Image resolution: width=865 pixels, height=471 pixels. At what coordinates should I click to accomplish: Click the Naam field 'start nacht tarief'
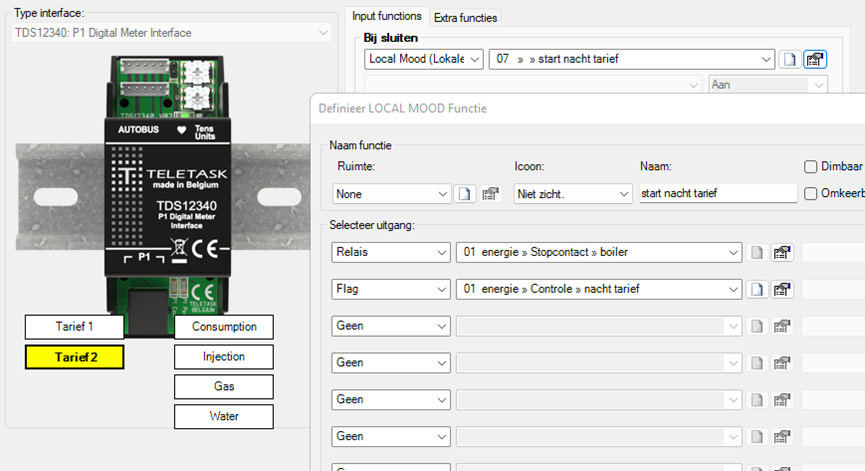[717, 193]
